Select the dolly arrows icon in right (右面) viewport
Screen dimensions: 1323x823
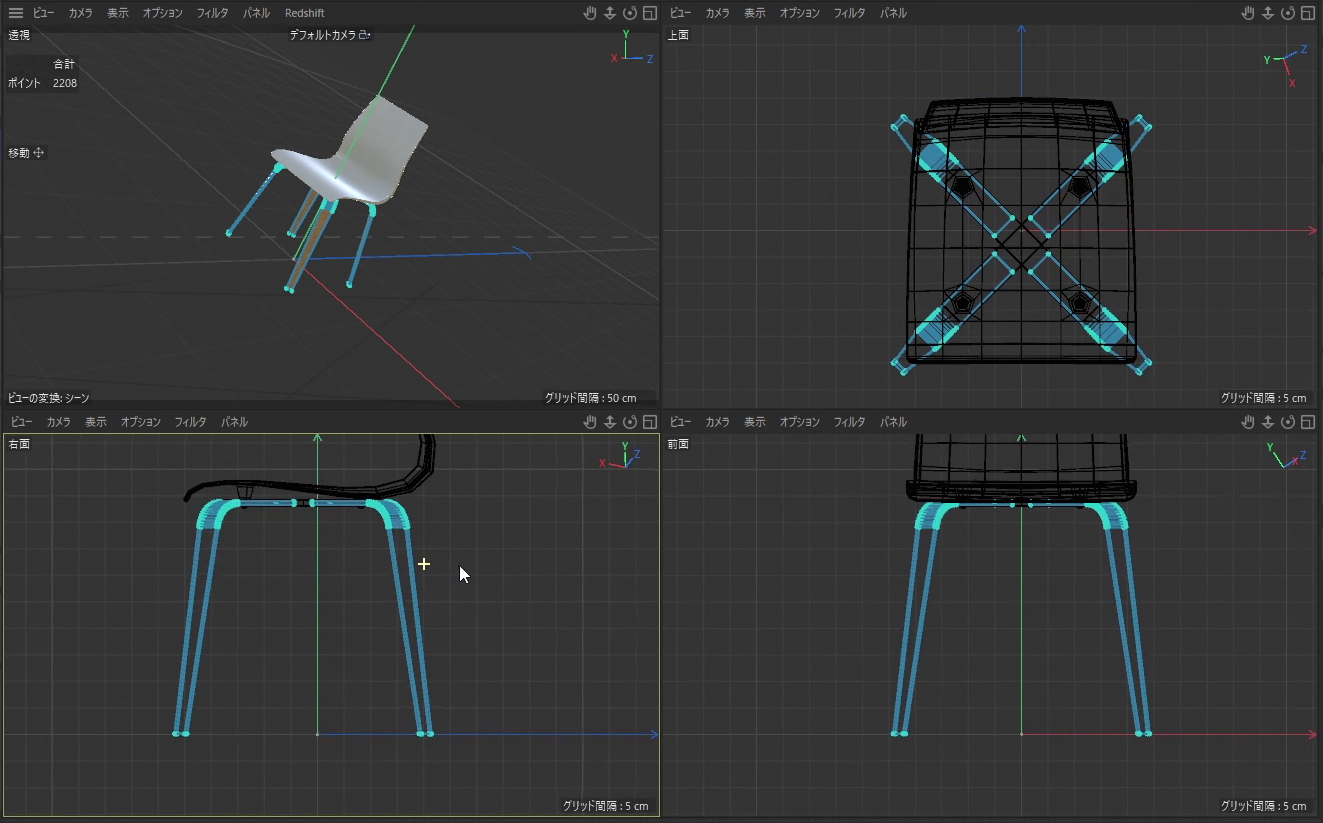click(x=609, y=422)
